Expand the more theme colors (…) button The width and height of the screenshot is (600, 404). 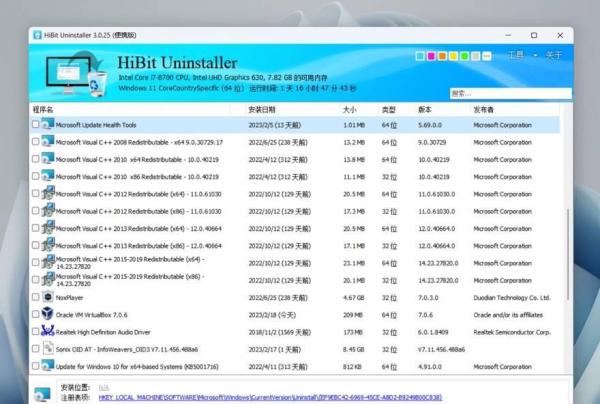[x=487, y=56]
